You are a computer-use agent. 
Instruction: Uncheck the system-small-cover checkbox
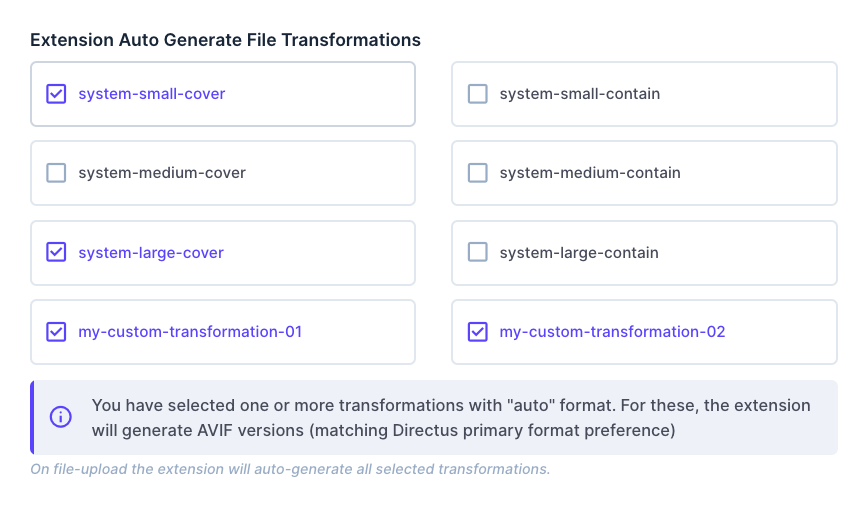point(57,94)
